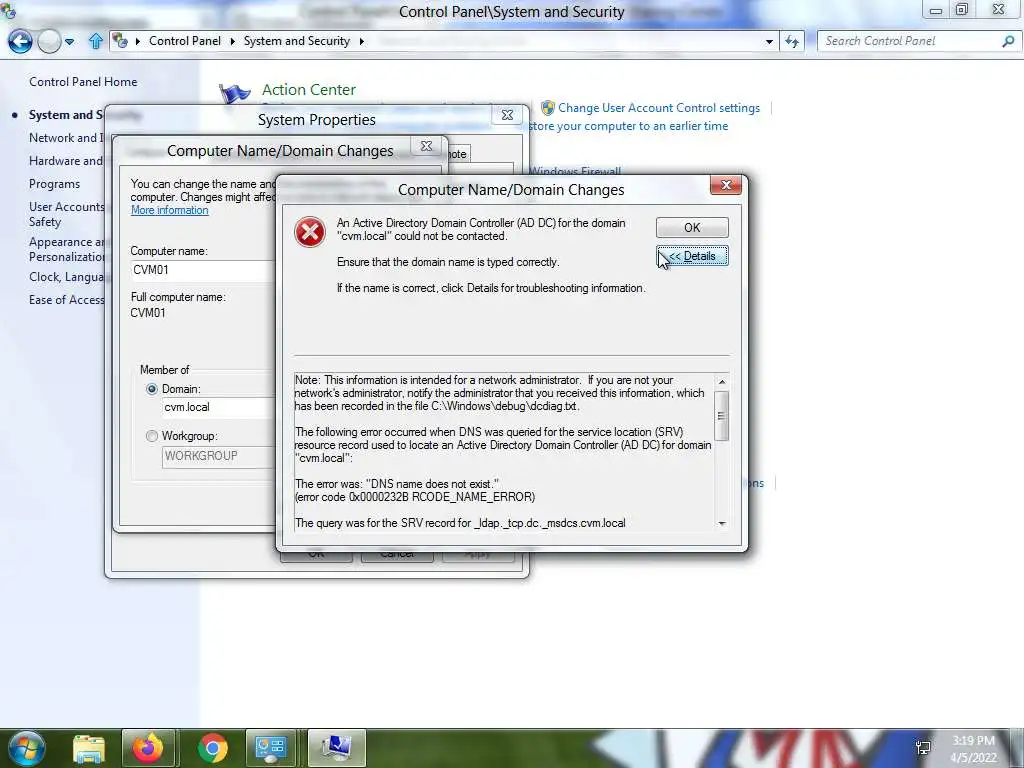1024x768 pixels.
Task: Select Control Panel in the breadcrumb
Action: point(185,40)
